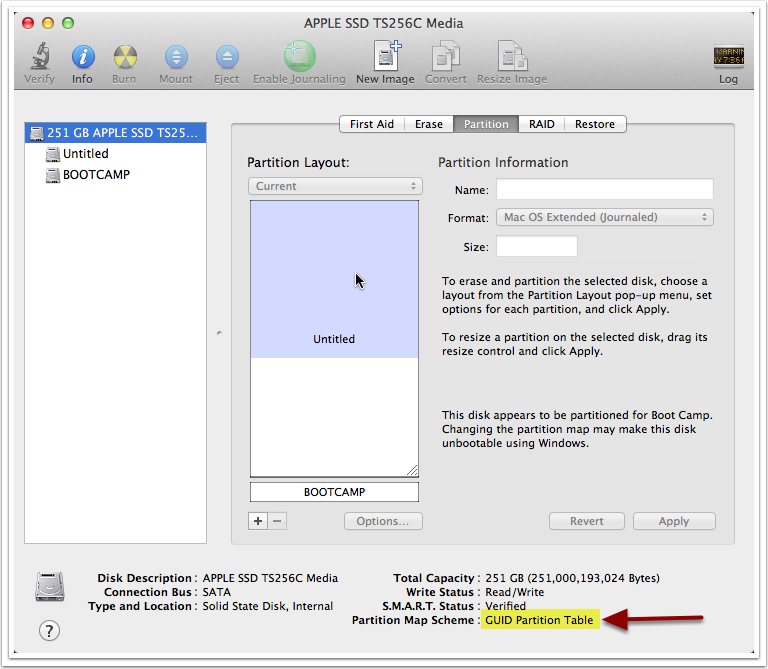This screenshot has width=768, height=669.
Task: Click Enable Journaling toolbar icon
Action: pyautogui.click(x=299, y=56)
